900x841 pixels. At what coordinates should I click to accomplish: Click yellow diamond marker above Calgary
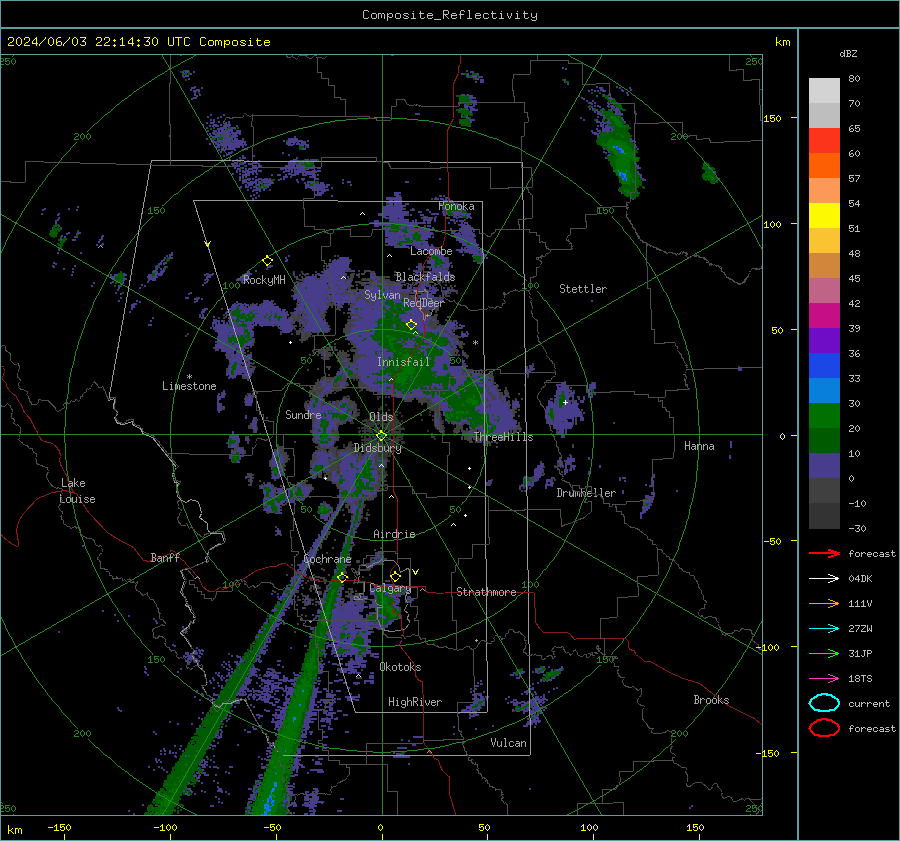(395, 576)
